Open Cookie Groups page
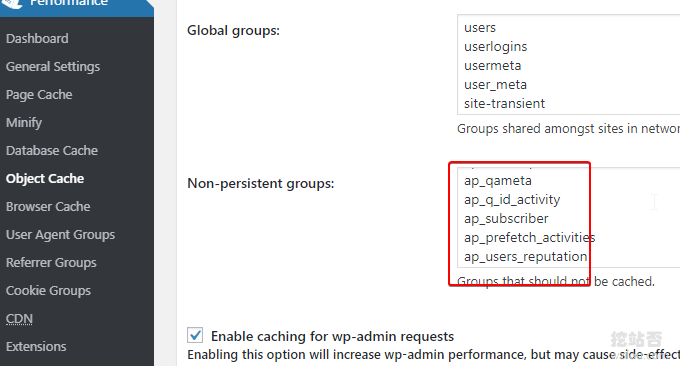Viewport: 680px width, 366px height. click(49, 291)
